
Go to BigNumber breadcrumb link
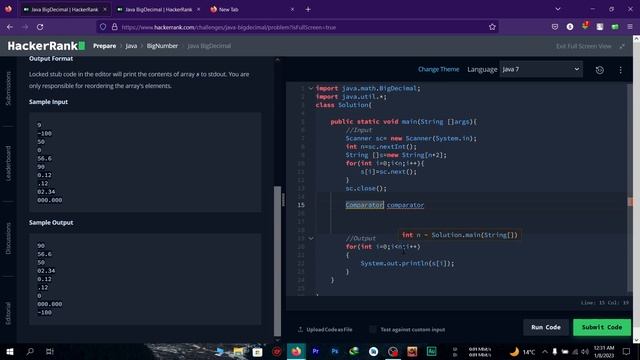162,46
